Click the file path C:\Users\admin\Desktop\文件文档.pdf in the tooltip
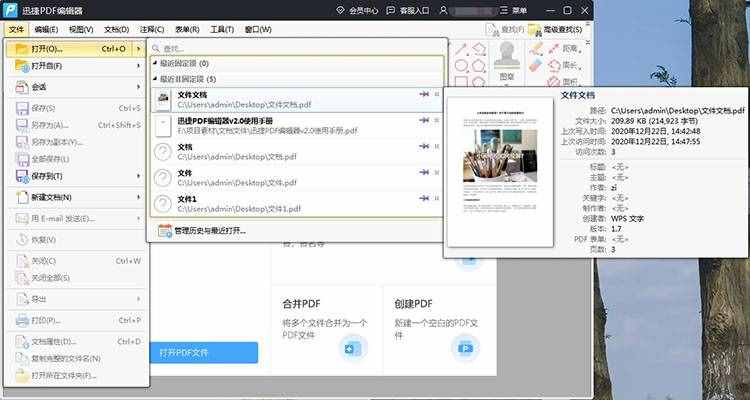The height and width of the screenshot is (400, 750). [678, 110]
